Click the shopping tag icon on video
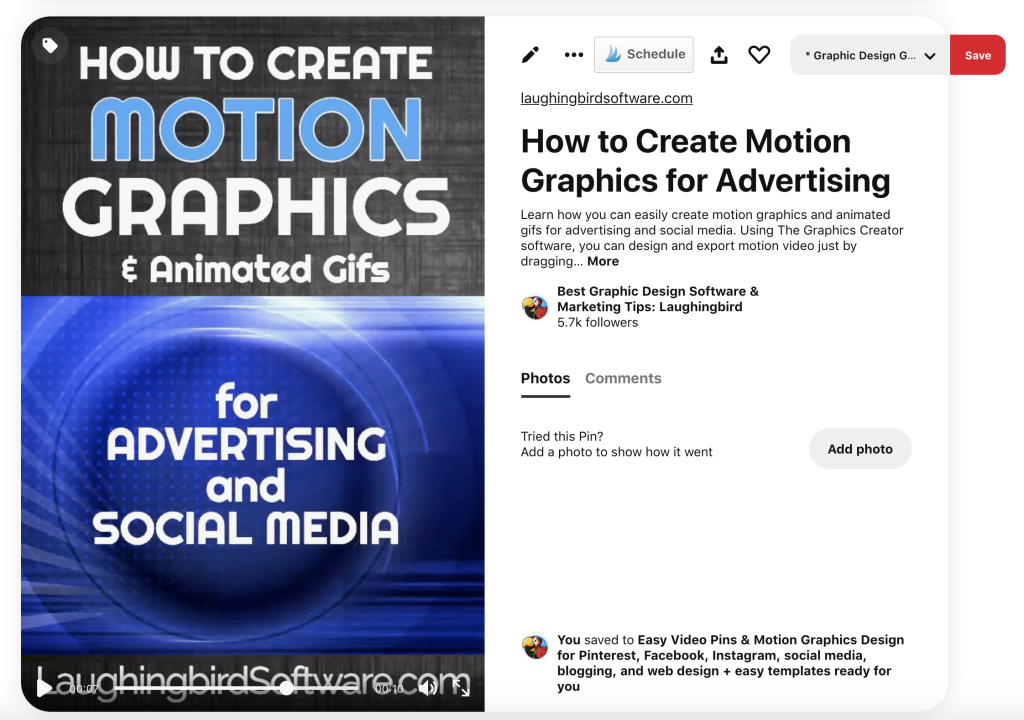 pos(50,46)
